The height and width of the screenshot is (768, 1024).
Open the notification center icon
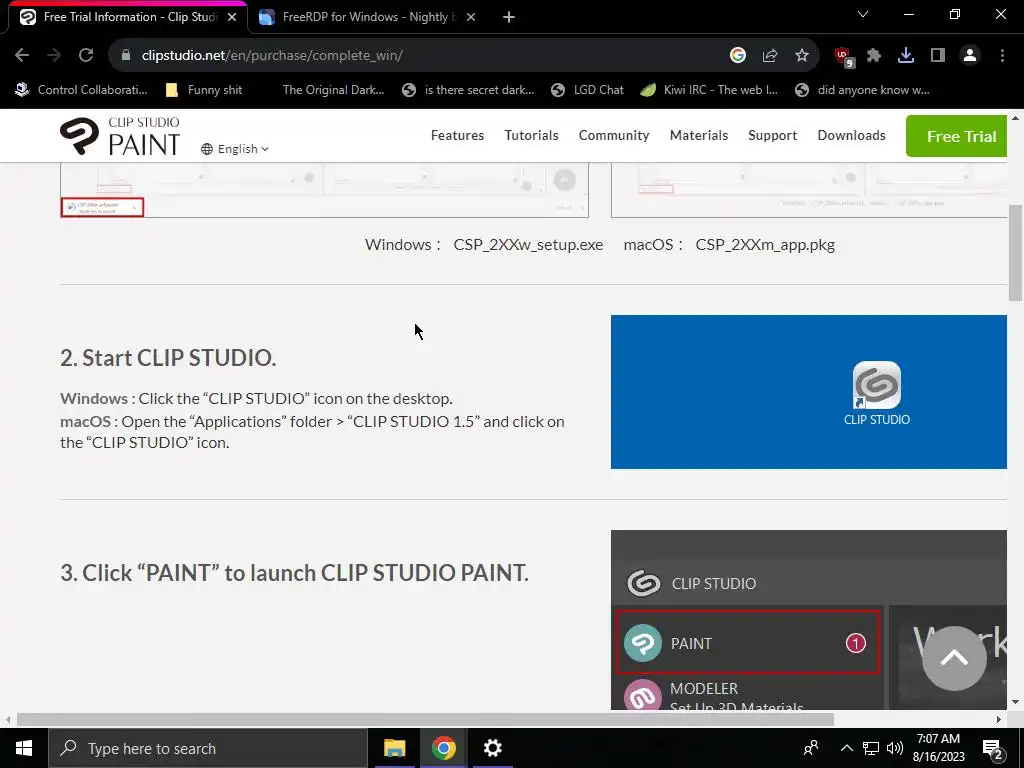(x=993, y=749)
